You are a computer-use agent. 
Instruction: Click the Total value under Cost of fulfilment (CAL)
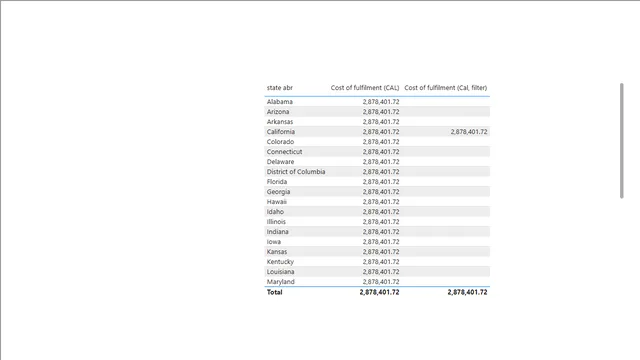[x=379, y=292]
